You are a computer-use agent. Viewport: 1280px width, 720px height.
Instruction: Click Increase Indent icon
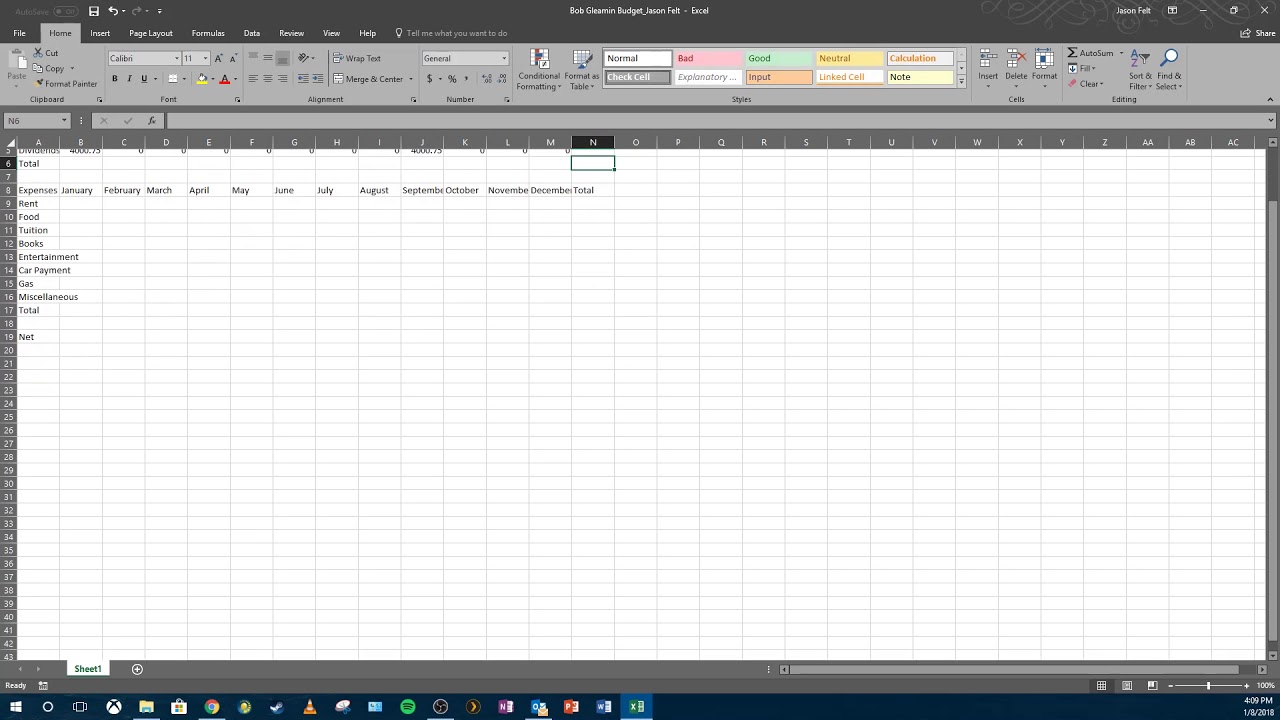tap(316, 79)
